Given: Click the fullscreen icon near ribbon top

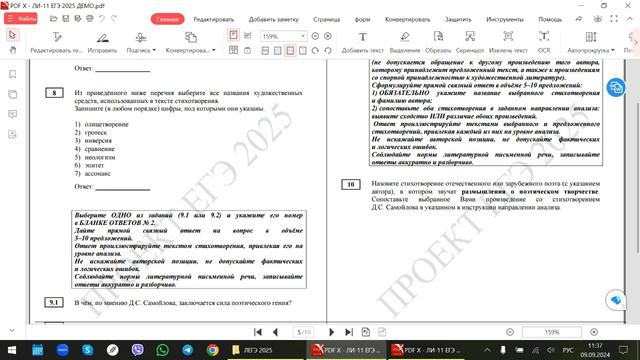Looking at the screenshot, I should tap(614, 19).
